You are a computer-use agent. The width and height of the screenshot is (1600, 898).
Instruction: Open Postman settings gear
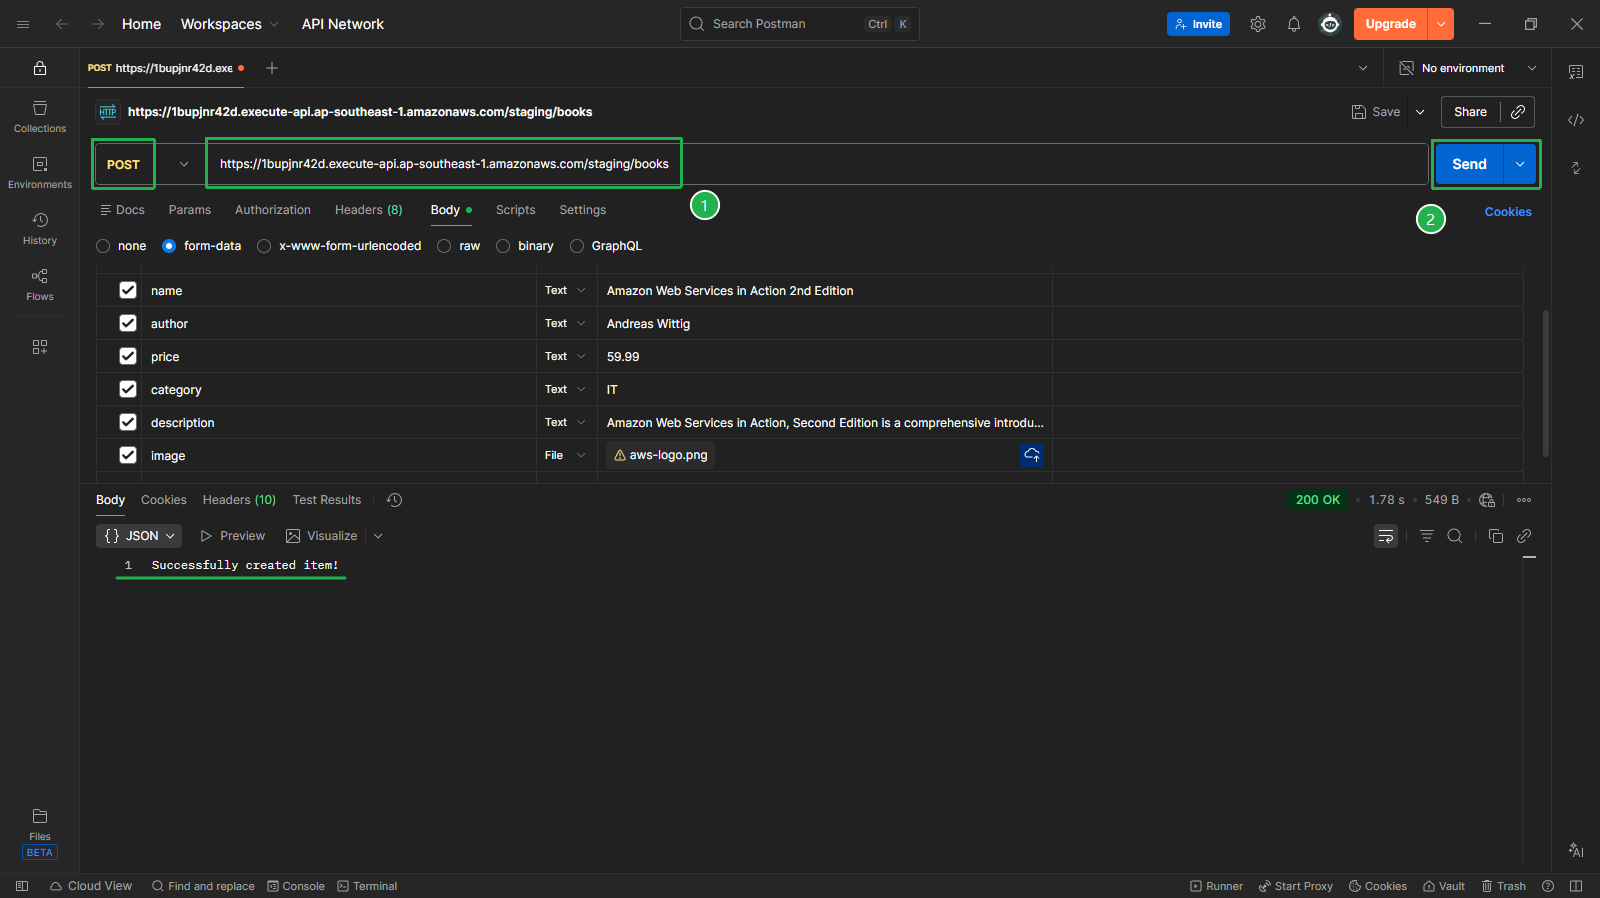[x=1258, y=24]
